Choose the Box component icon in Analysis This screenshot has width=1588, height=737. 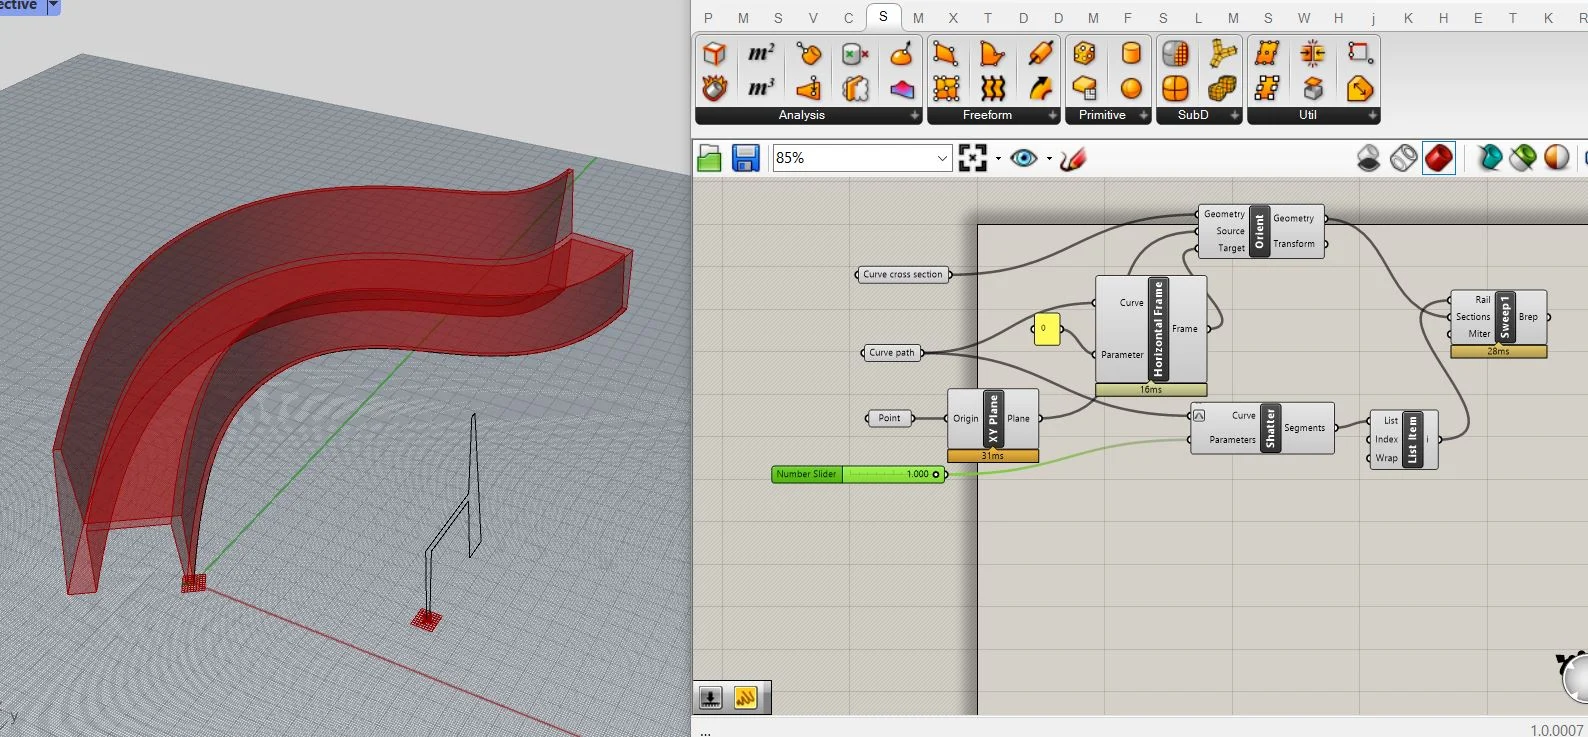[x=714, y=53]
